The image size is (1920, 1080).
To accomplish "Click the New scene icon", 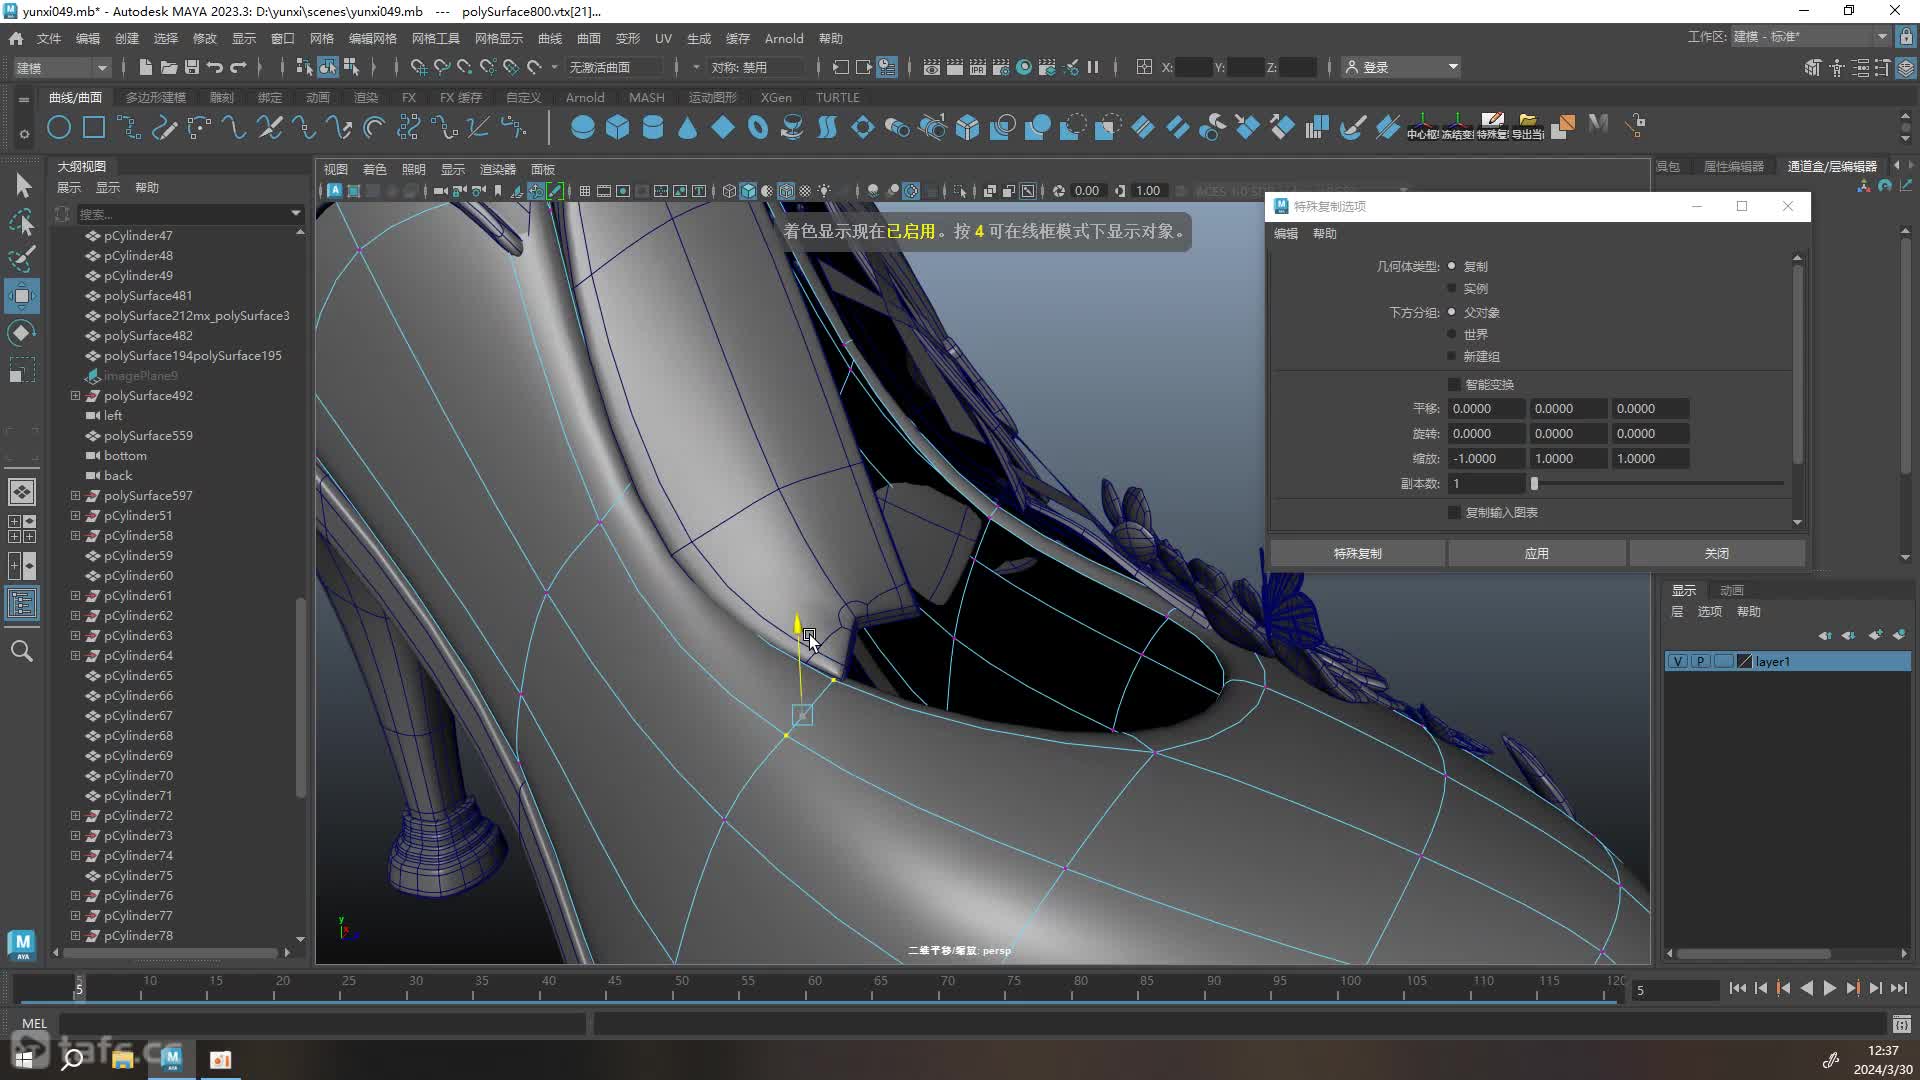I will tap(145, 67).
